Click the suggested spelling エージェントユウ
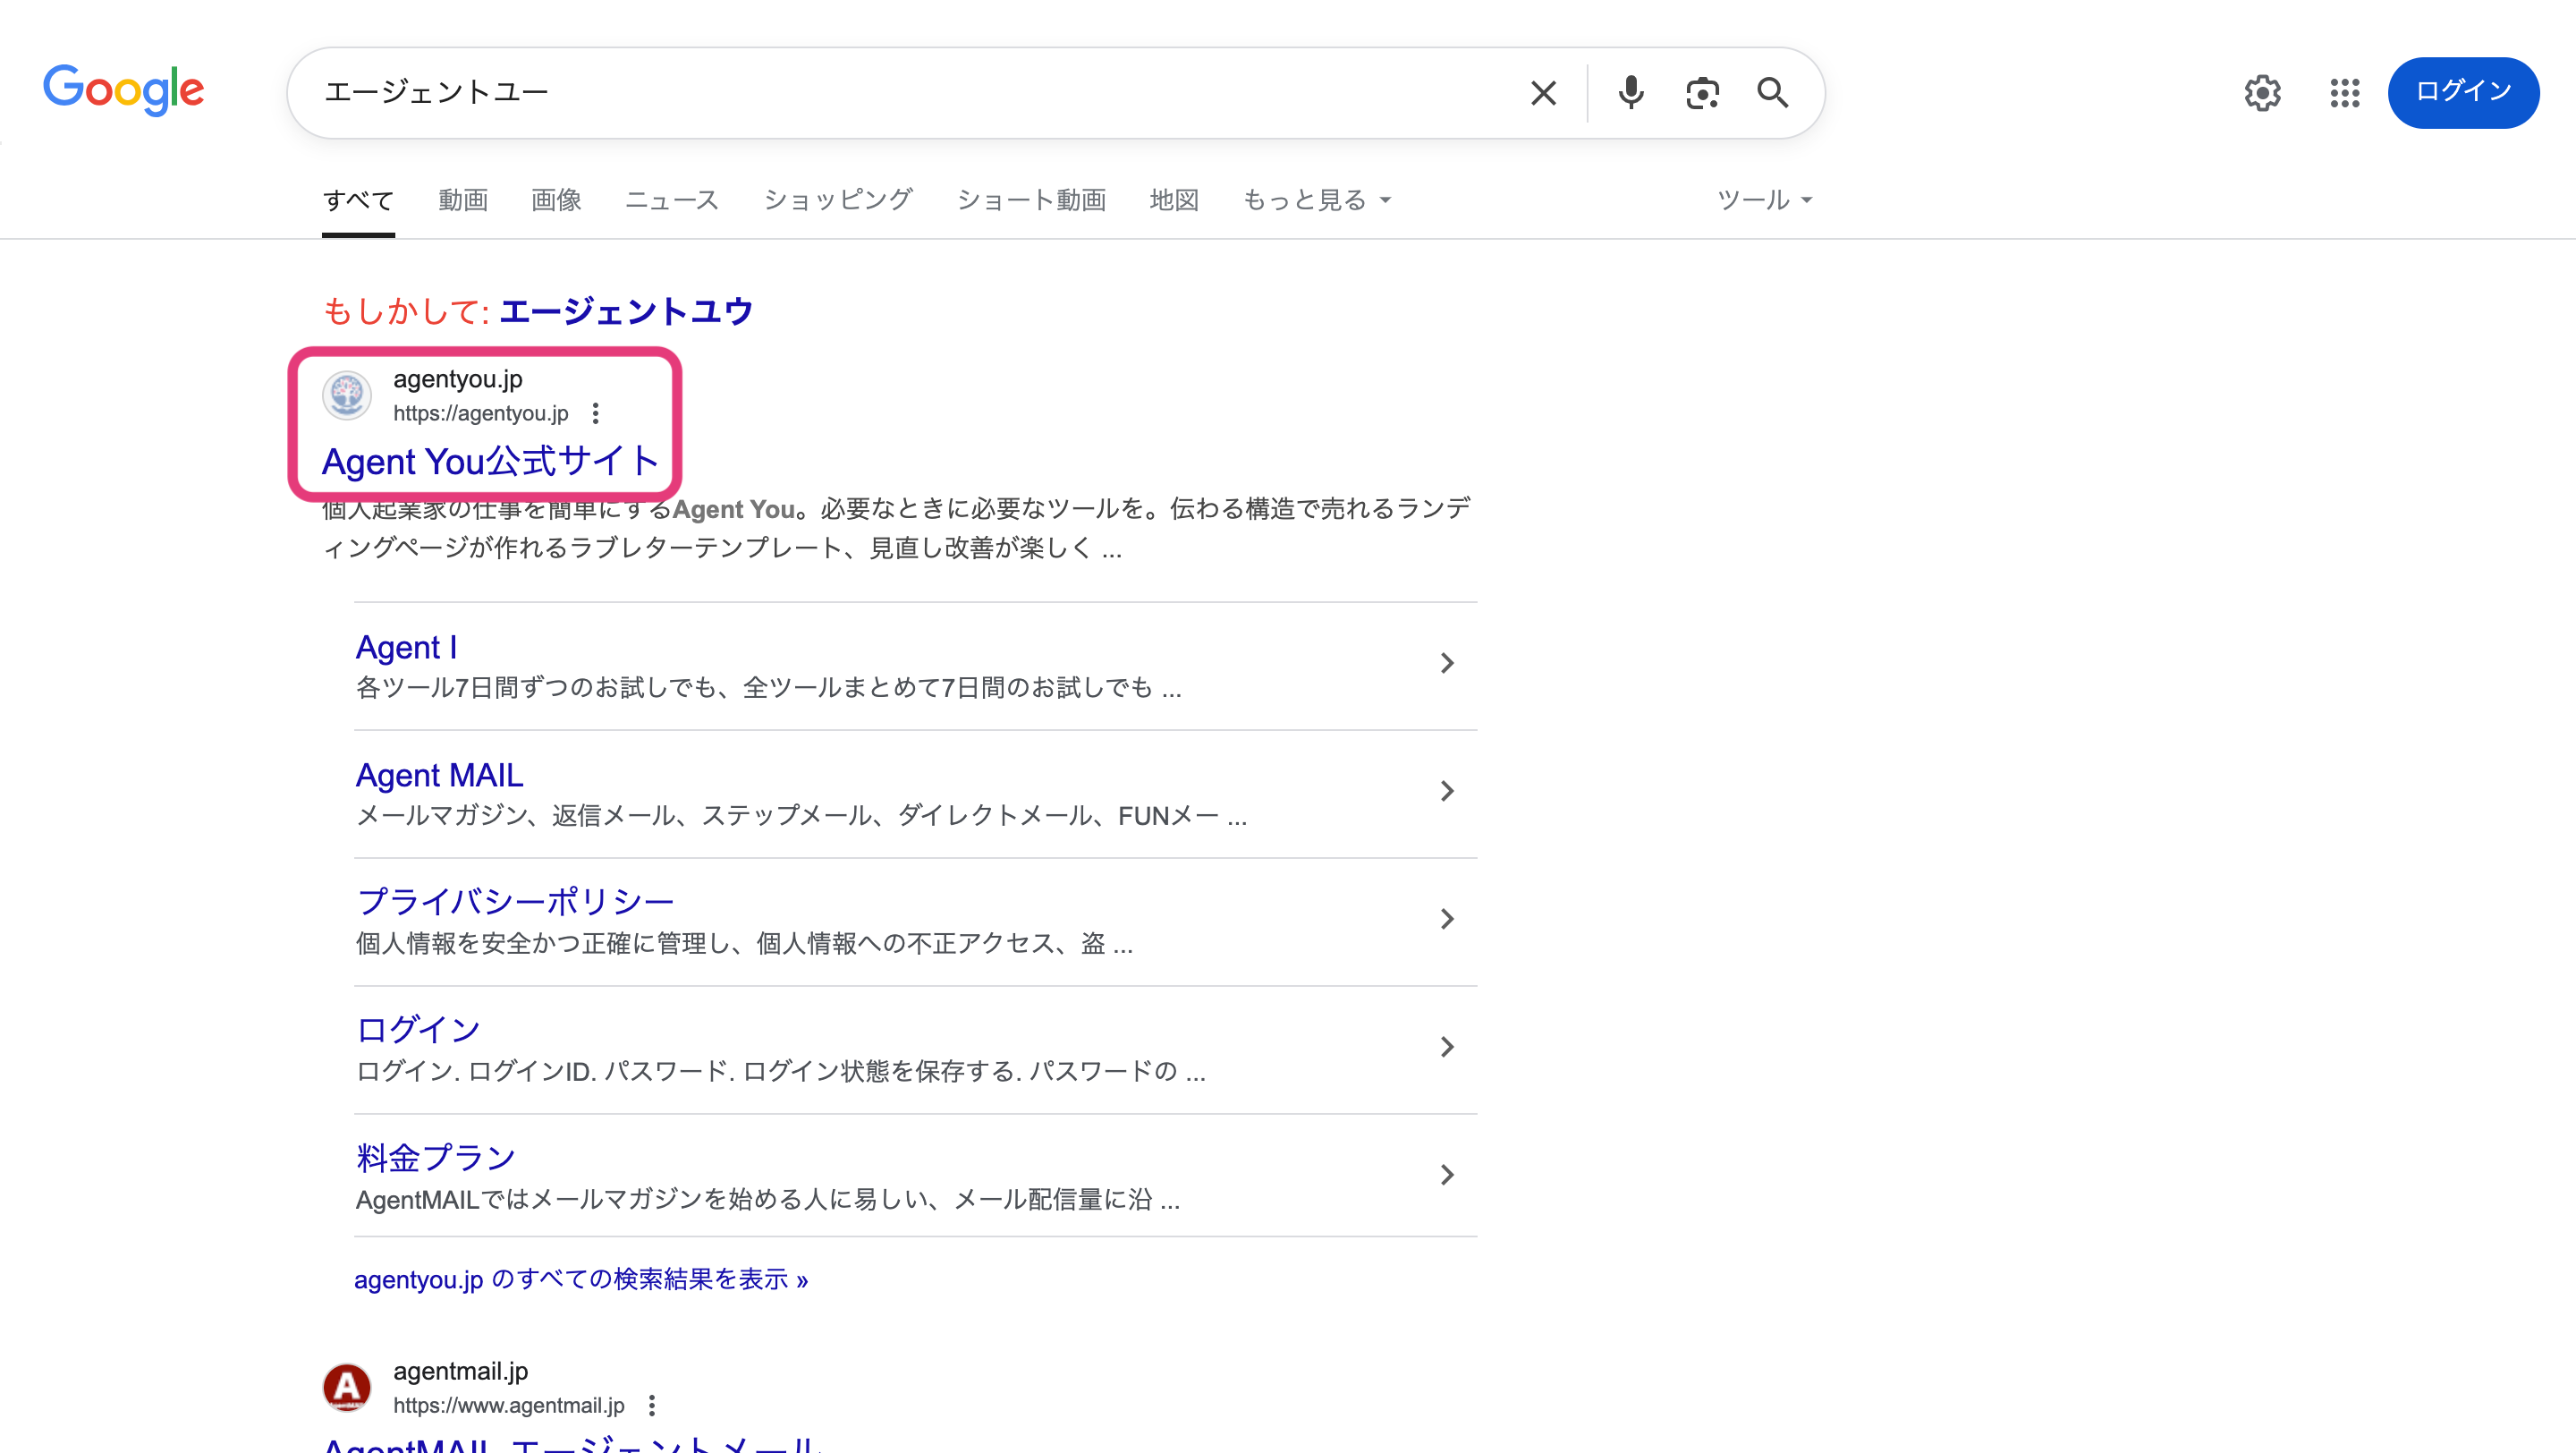Screen dimensions: 2576x1453 [625, 311]
